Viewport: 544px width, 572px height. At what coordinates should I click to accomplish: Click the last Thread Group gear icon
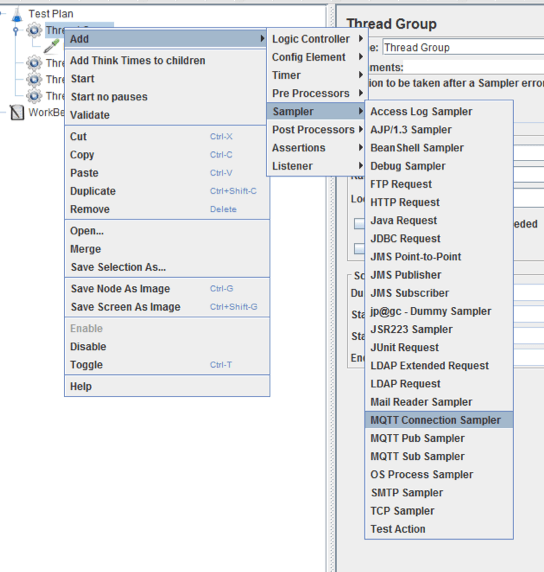point(34,96)
